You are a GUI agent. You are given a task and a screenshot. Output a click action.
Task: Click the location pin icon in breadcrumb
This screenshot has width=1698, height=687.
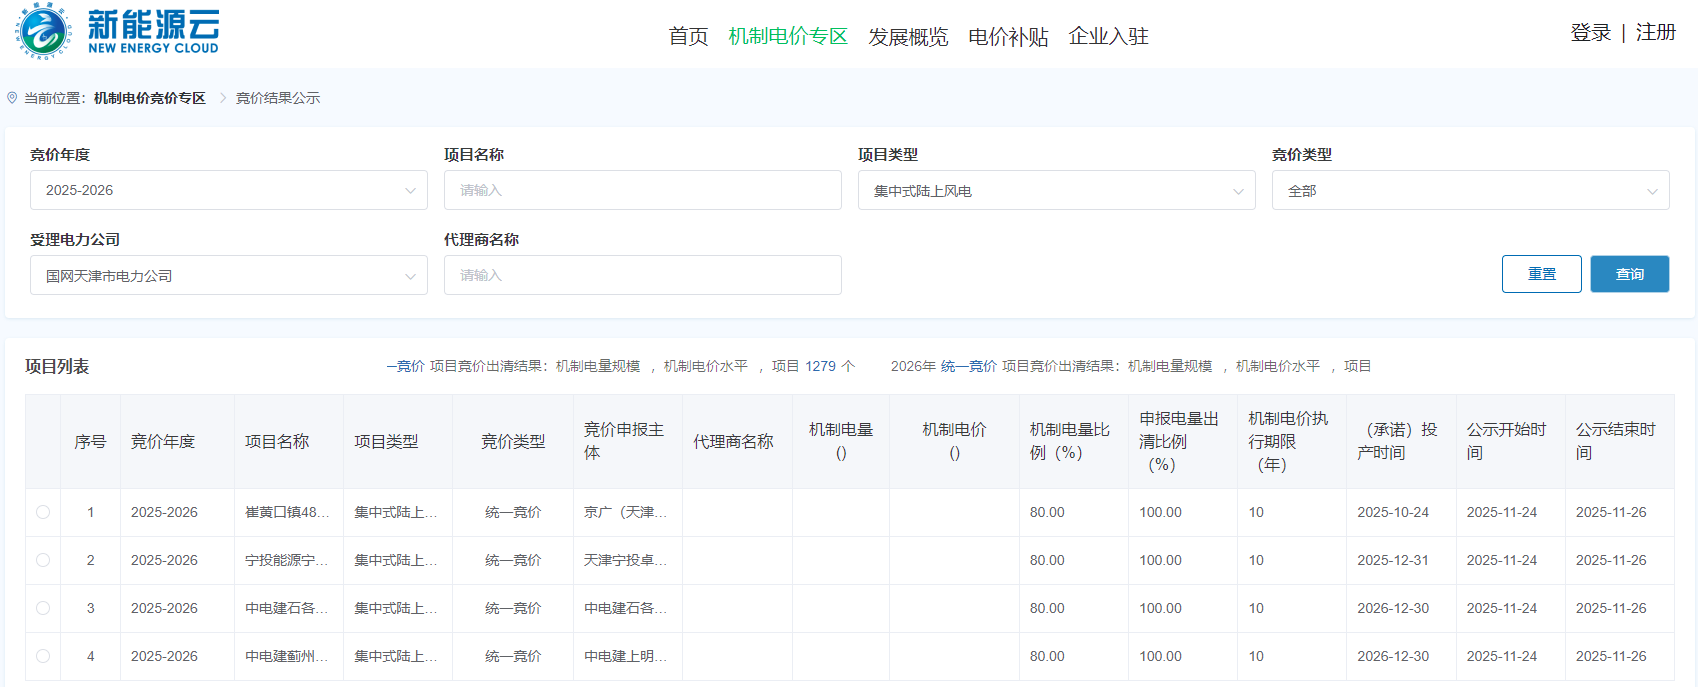pyautogui.click(x=12, y=98)
